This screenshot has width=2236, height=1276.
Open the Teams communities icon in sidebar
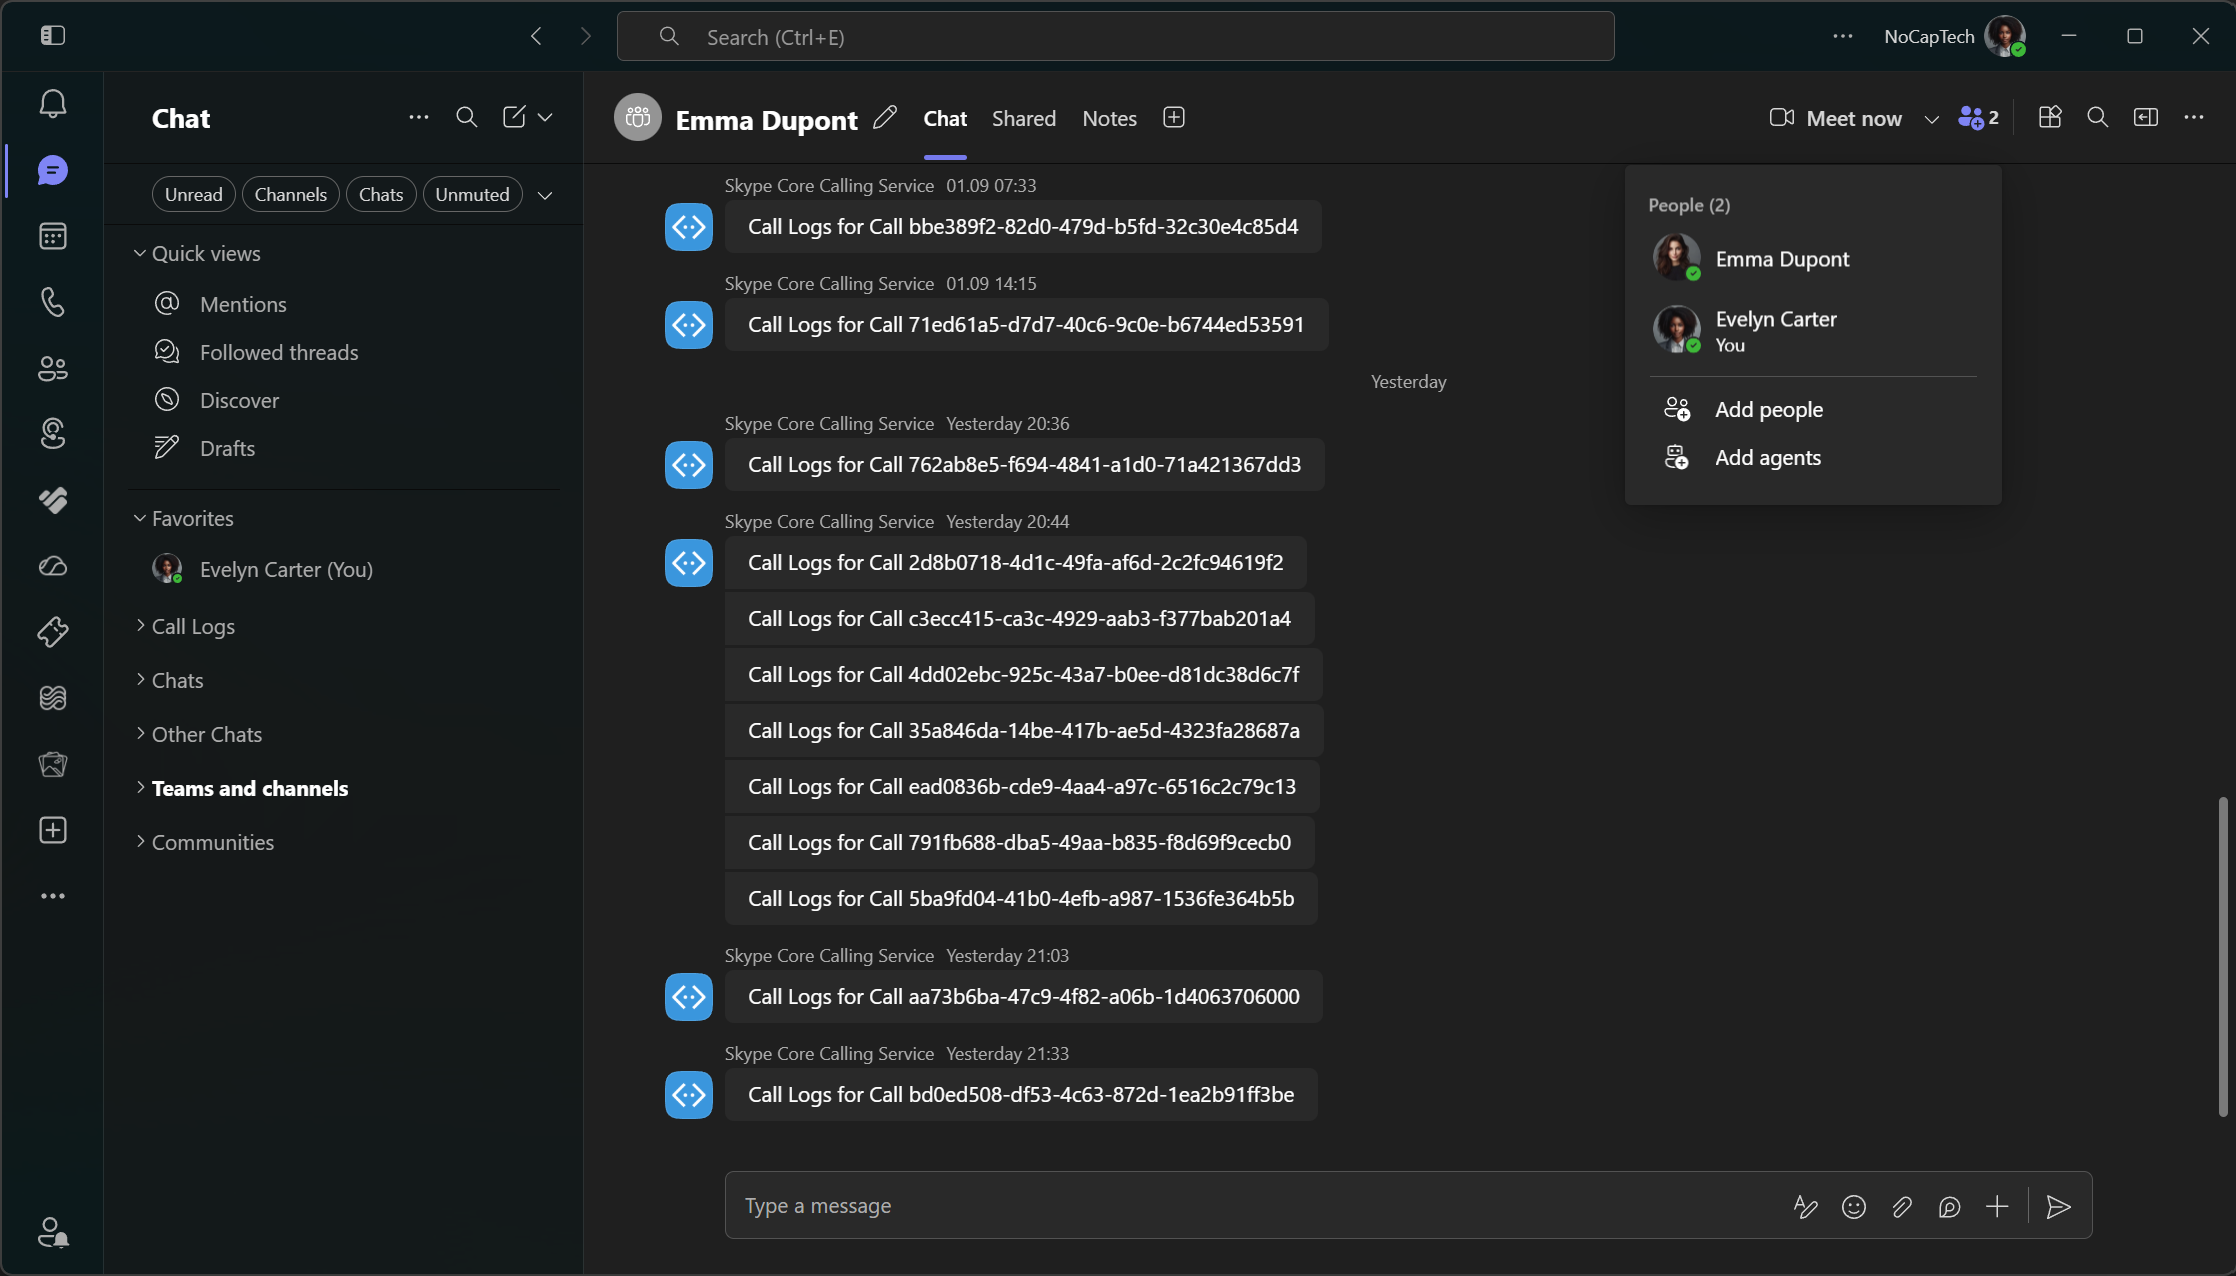point(53,368)
